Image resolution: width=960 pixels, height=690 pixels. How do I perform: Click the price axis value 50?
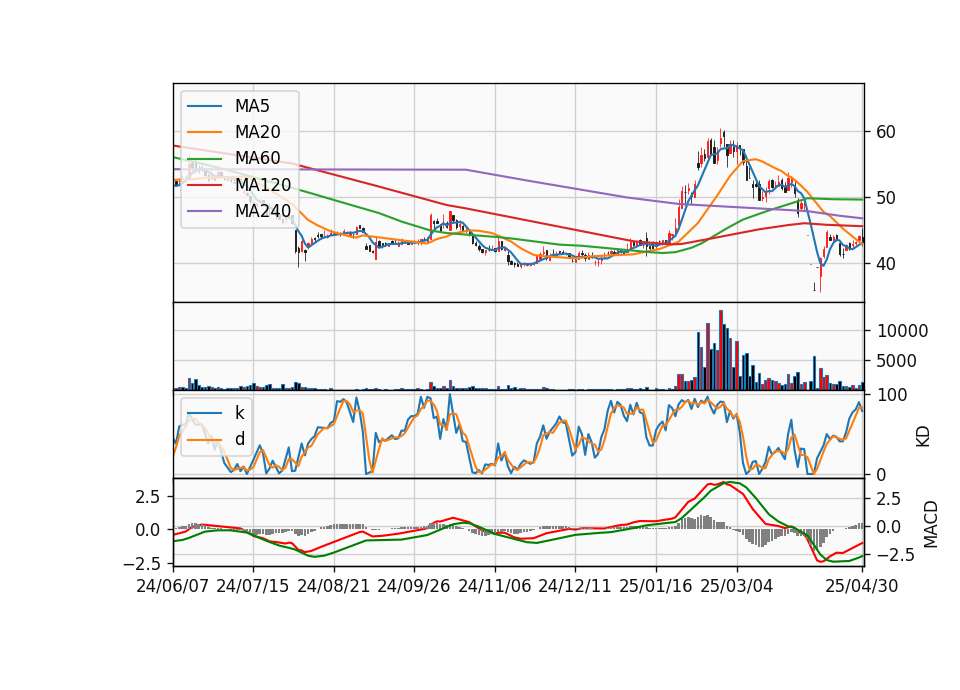coord(885,198)
